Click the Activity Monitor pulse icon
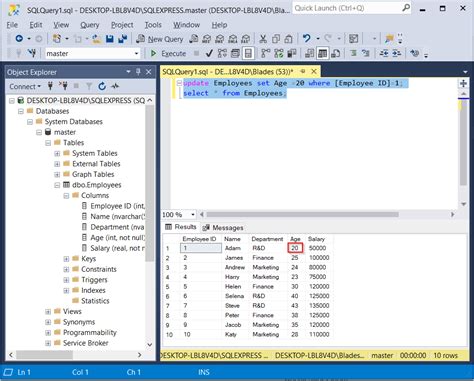The image size is (474, 381). pyautogui.click(x=115, y=86)
